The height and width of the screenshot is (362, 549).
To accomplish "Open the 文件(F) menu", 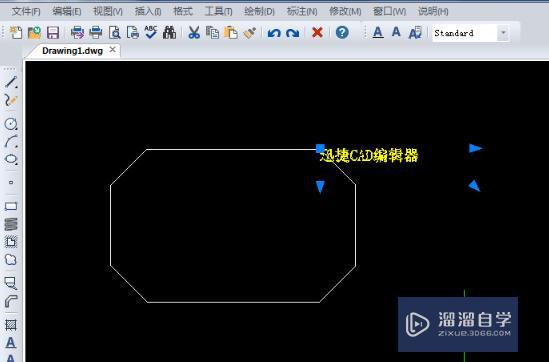I will (26, 12).
